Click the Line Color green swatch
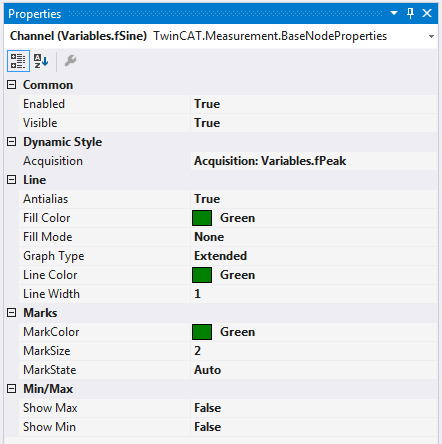The image size is (442, 444). pyautogui.click(x=202, y=275)
